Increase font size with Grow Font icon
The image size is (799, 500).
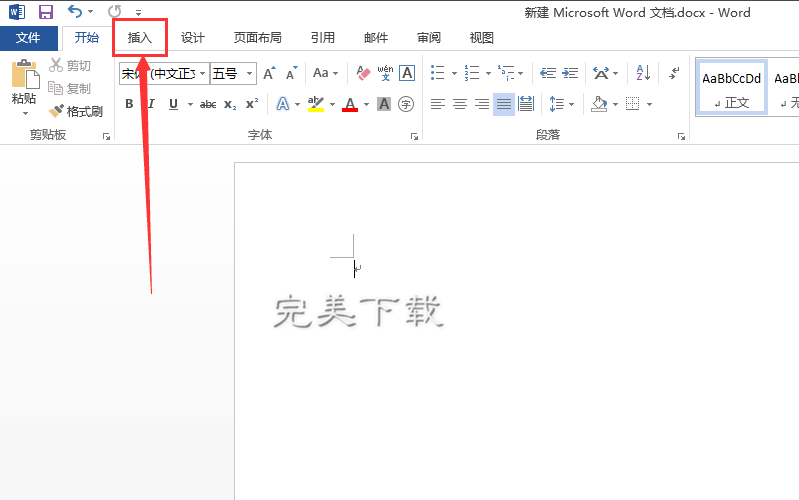click(x=270, y=73)
